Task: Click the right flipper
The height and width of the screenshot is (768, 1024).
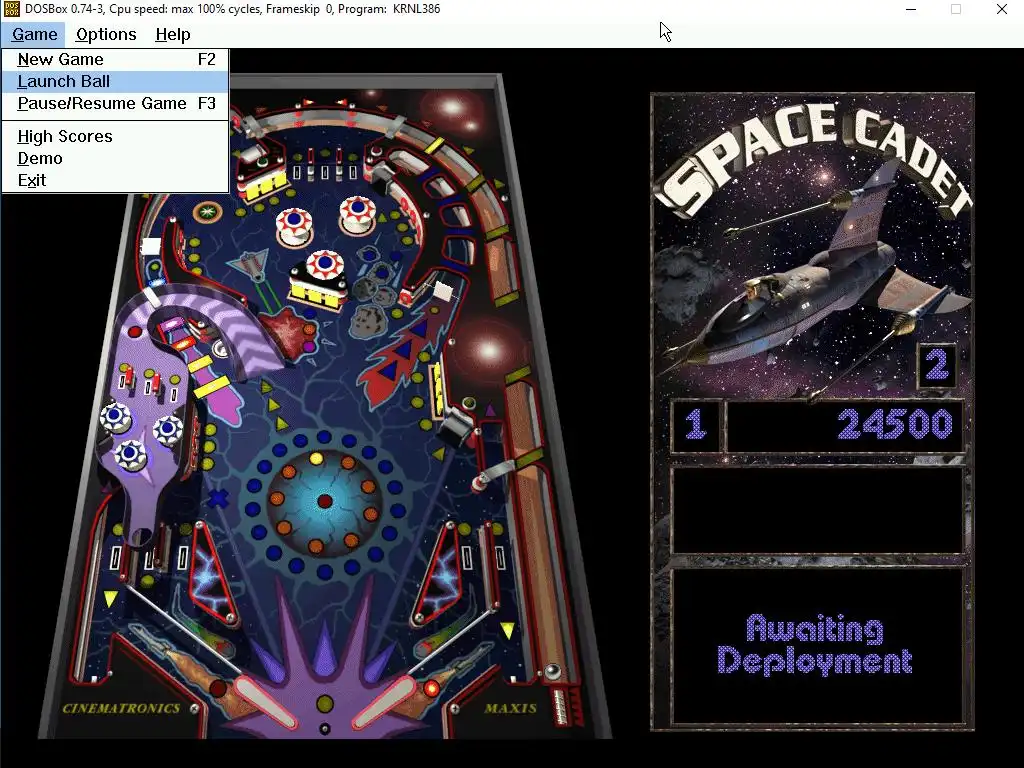Action: click(384, 702)
